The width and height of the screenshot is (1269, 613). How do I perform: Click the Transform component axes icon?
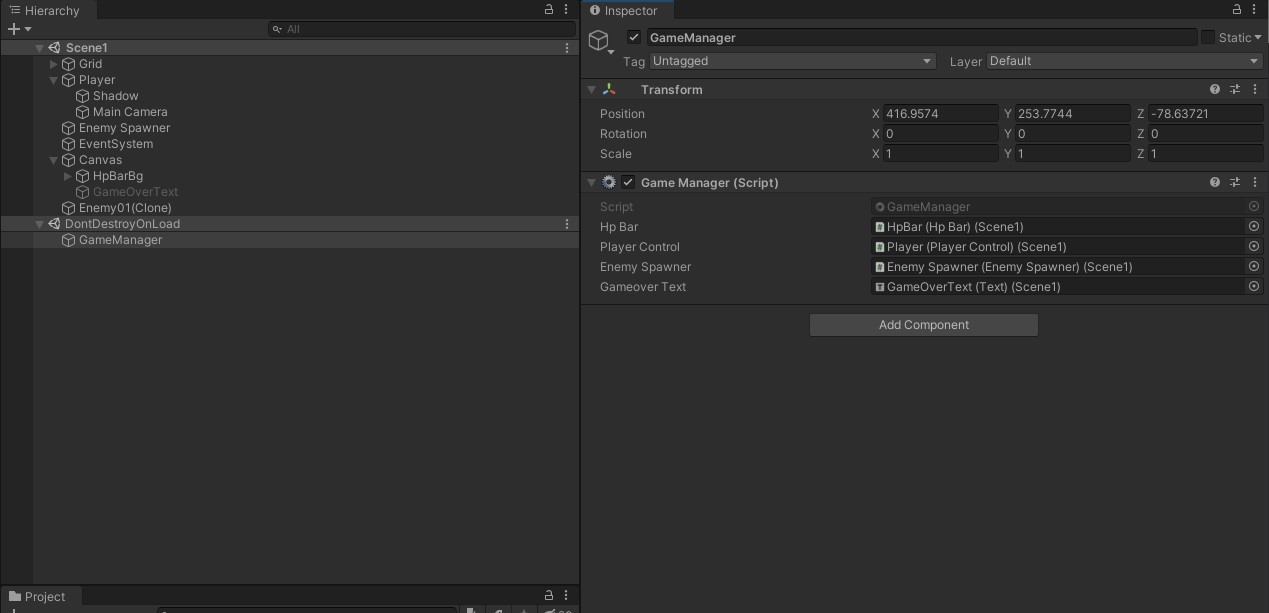pyautogui.click(x=609, y=89)
